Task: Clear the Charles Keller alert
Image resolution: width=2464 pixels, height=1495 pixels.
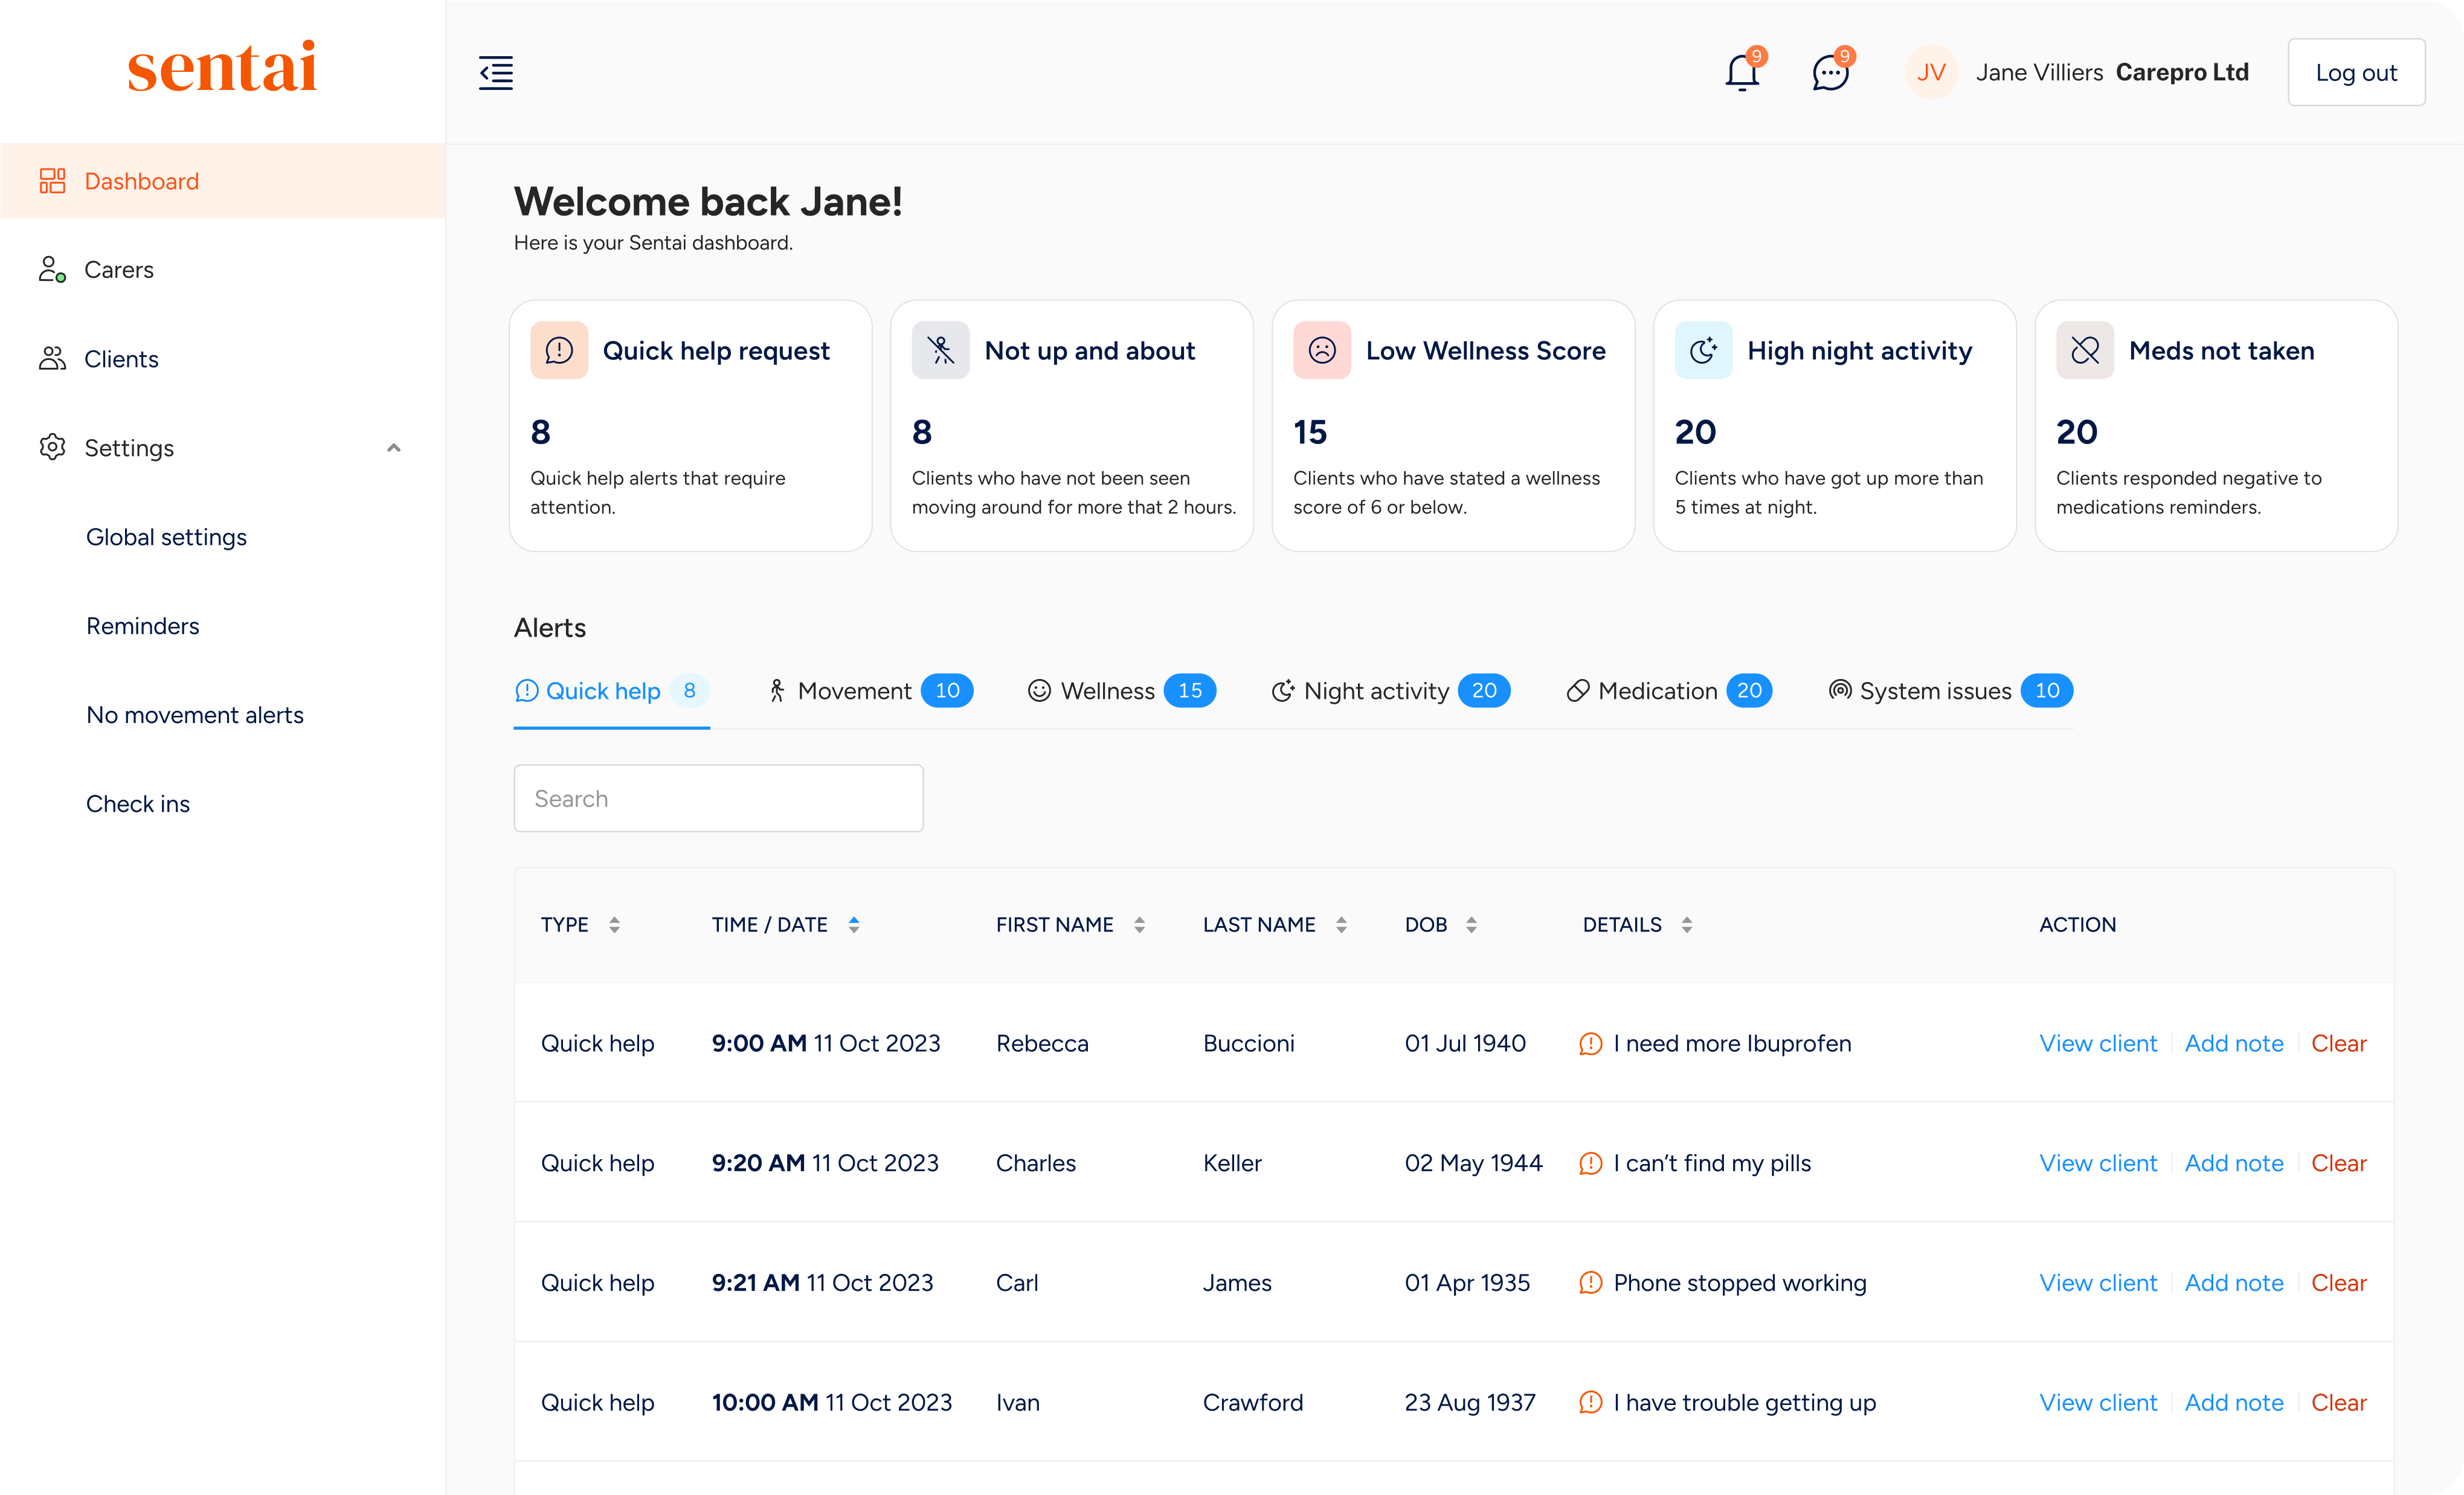Action: tap(2338, 1163)
